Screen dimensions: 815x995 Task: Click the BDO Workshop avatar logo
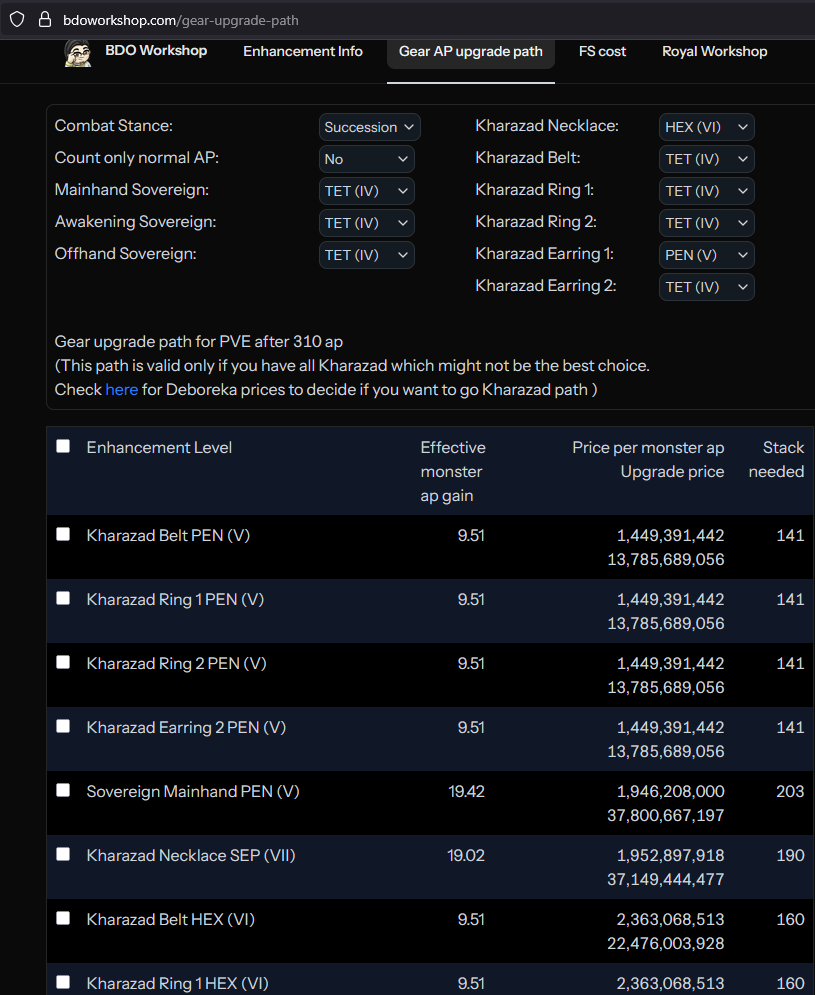coord(77,52)
